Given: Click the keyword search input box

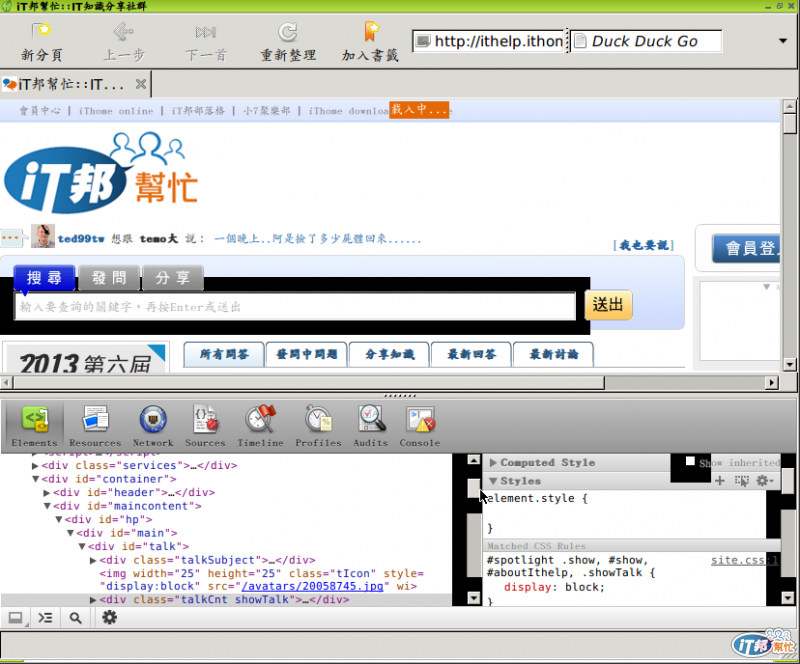Looking at the screenshot, I should coord(295,307).
